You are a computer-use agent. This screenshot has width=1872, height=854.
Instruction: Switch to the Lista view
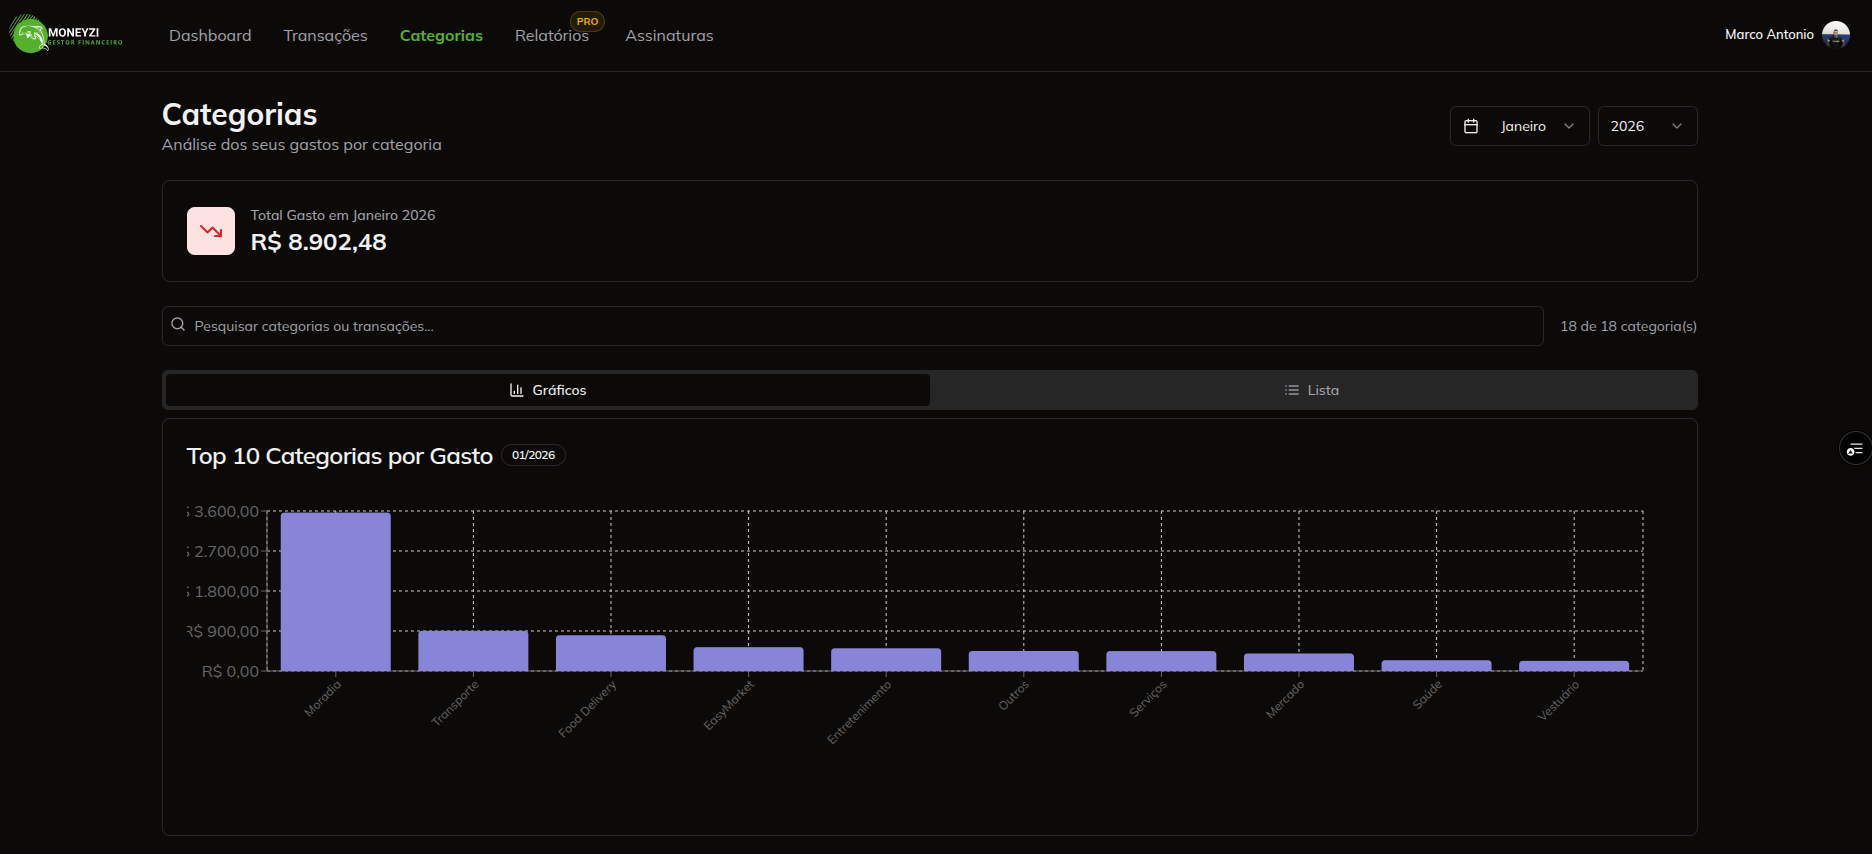tap(1313, 390)
